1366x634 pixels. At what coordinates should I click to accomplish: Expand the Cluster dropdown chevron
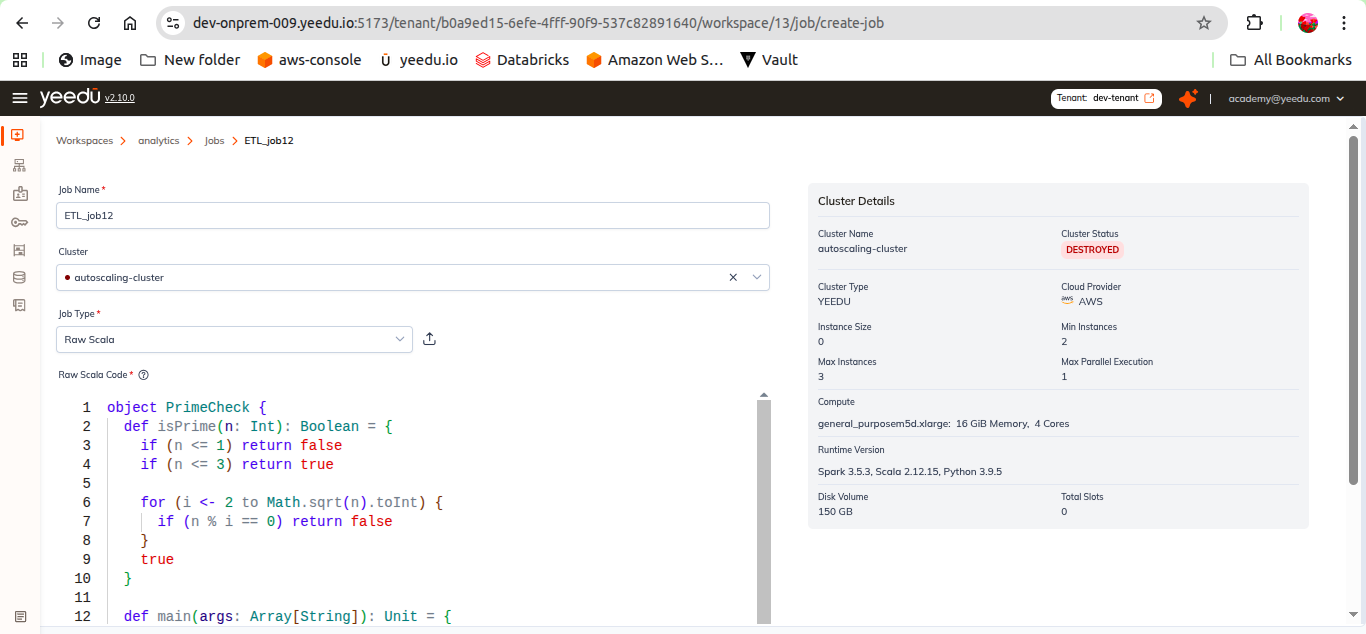coord(756,277)
